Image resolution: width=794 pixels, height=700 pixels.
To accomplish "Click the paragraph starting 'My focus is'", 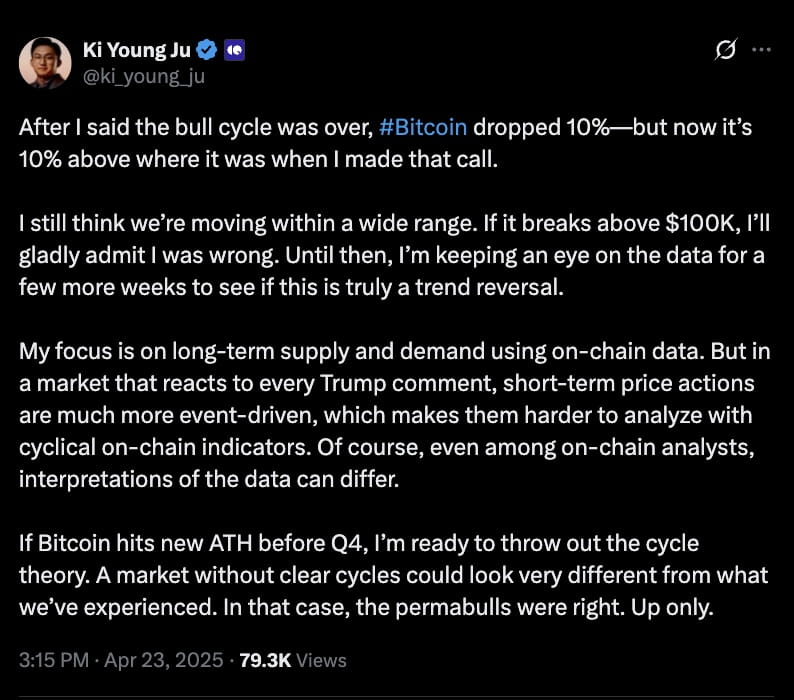I will click(x=390, y=400).
